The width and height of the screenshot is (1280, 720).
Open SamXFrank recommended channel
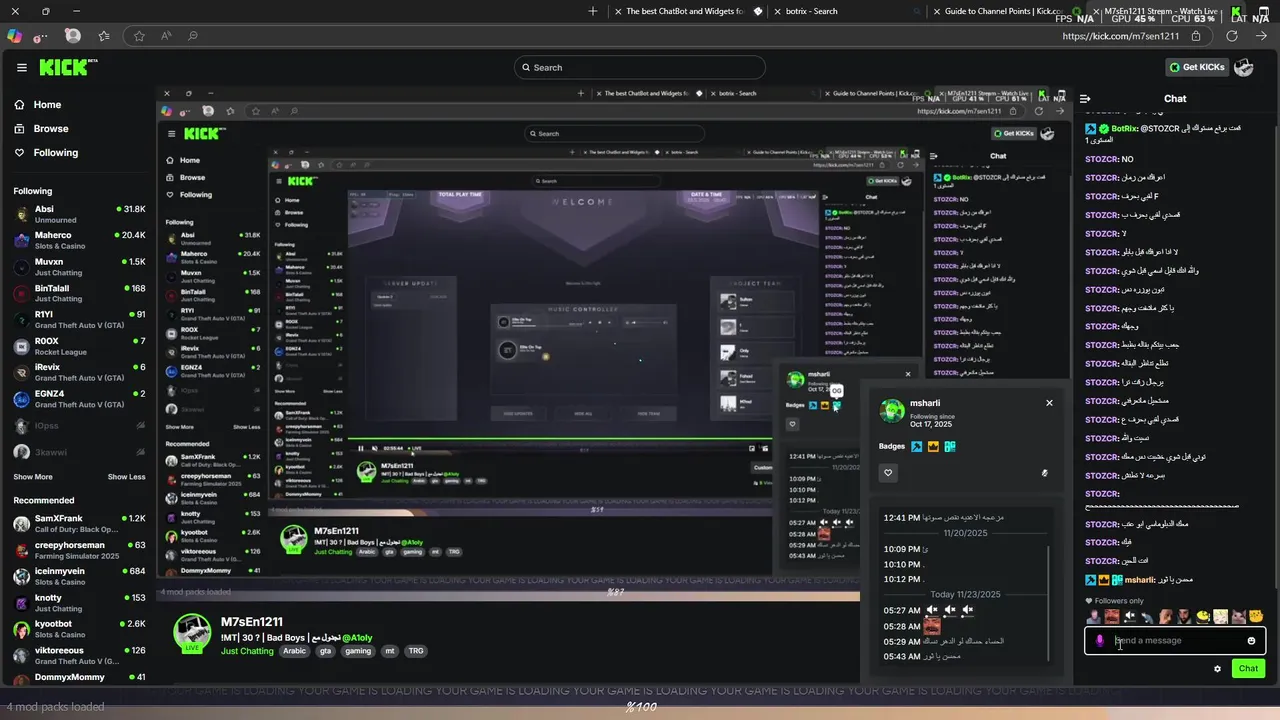pyautogui.click(x=78, y=523)
